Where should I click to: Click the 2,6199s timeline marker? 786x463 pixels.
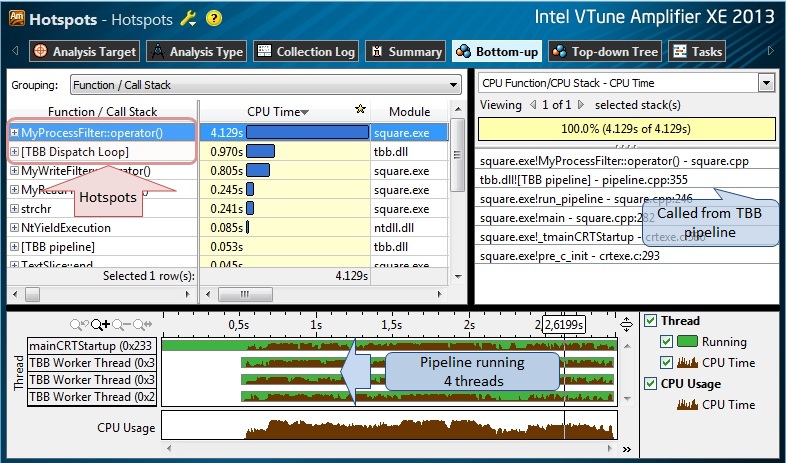(564, 325)
